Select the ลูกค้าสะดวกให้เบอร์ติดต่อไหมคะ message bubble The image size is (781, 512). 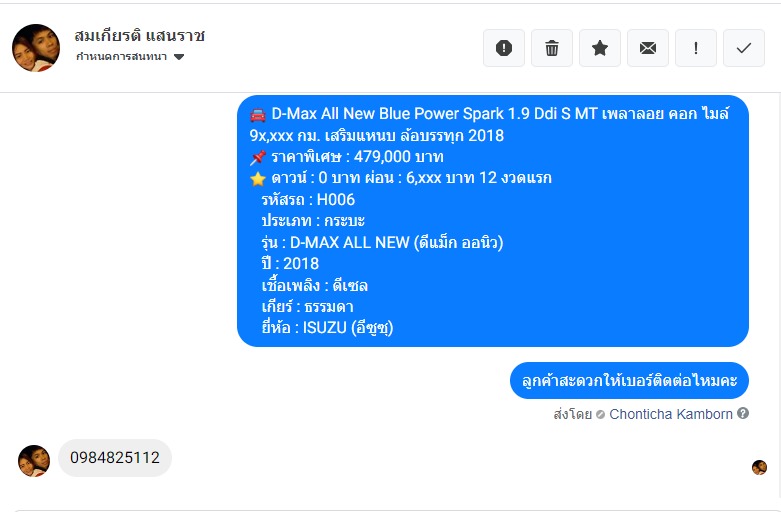click(629, 381)
